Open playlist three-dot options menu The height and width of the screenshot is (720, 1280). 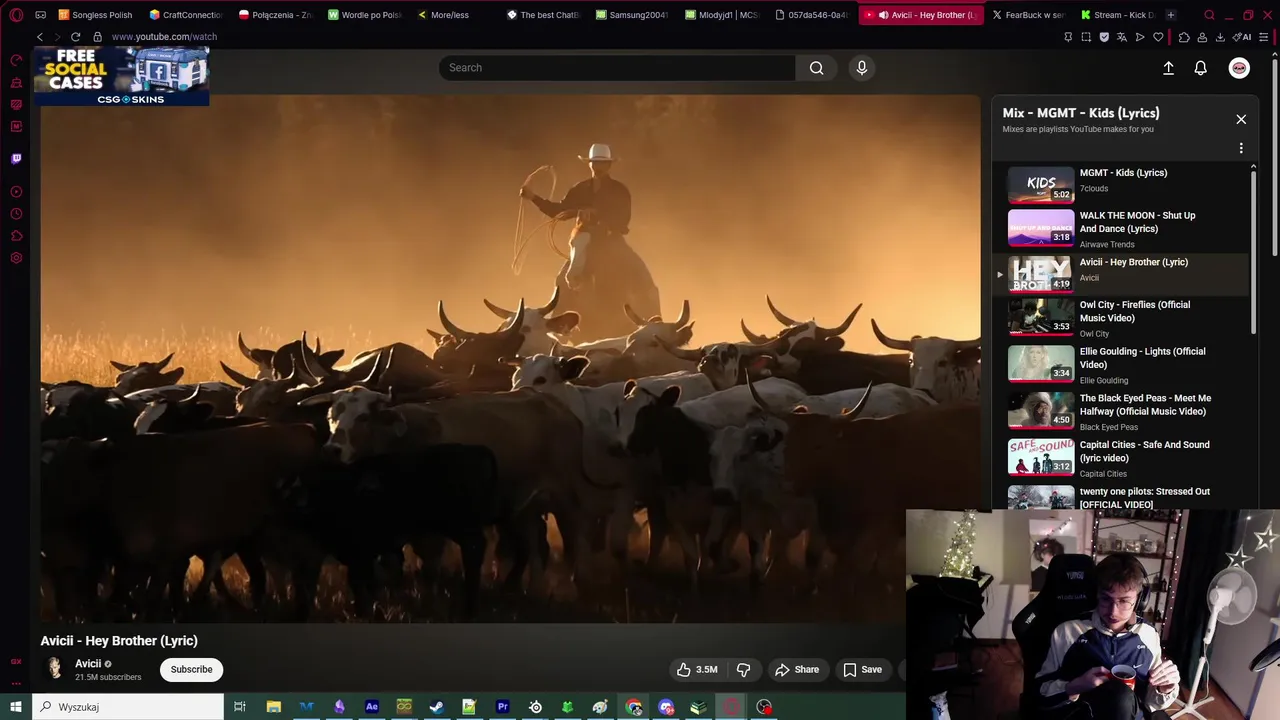(x=1241, y=148)
